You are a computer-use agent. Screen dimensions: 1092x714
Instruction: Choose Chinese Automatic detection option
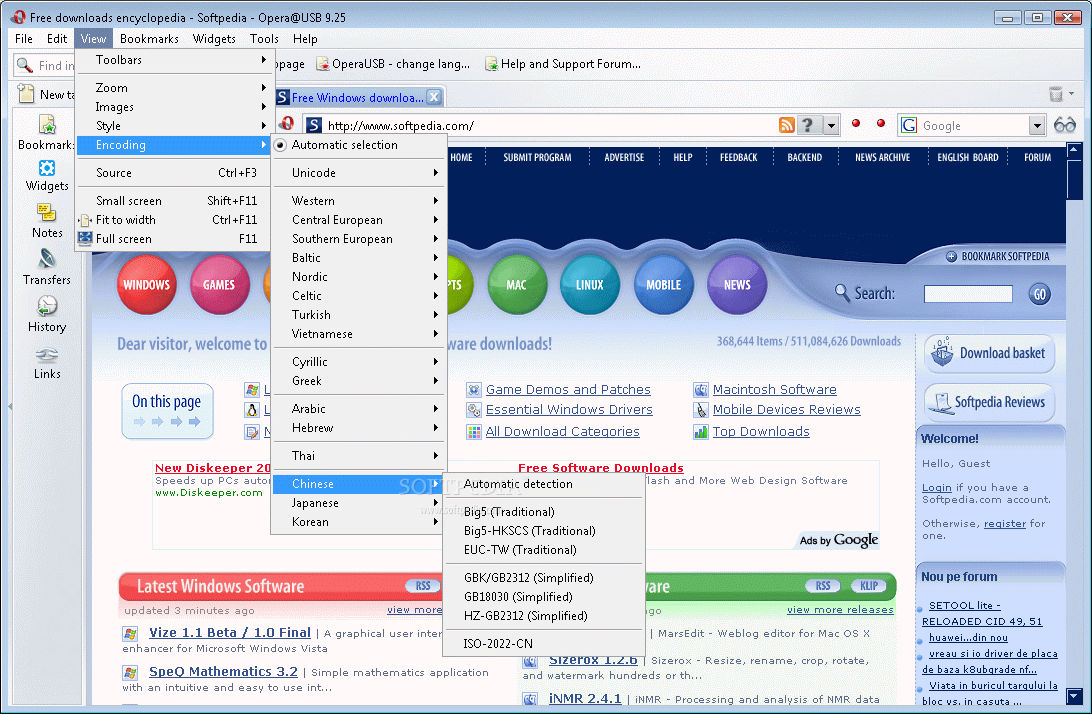click(x=543, y=484)
